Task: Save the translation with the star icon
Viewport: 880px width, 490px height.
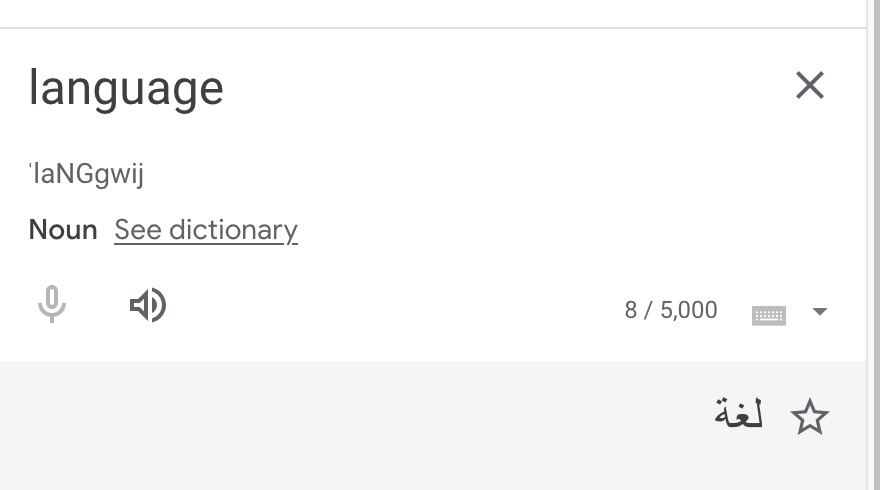Action: (809, 417)
